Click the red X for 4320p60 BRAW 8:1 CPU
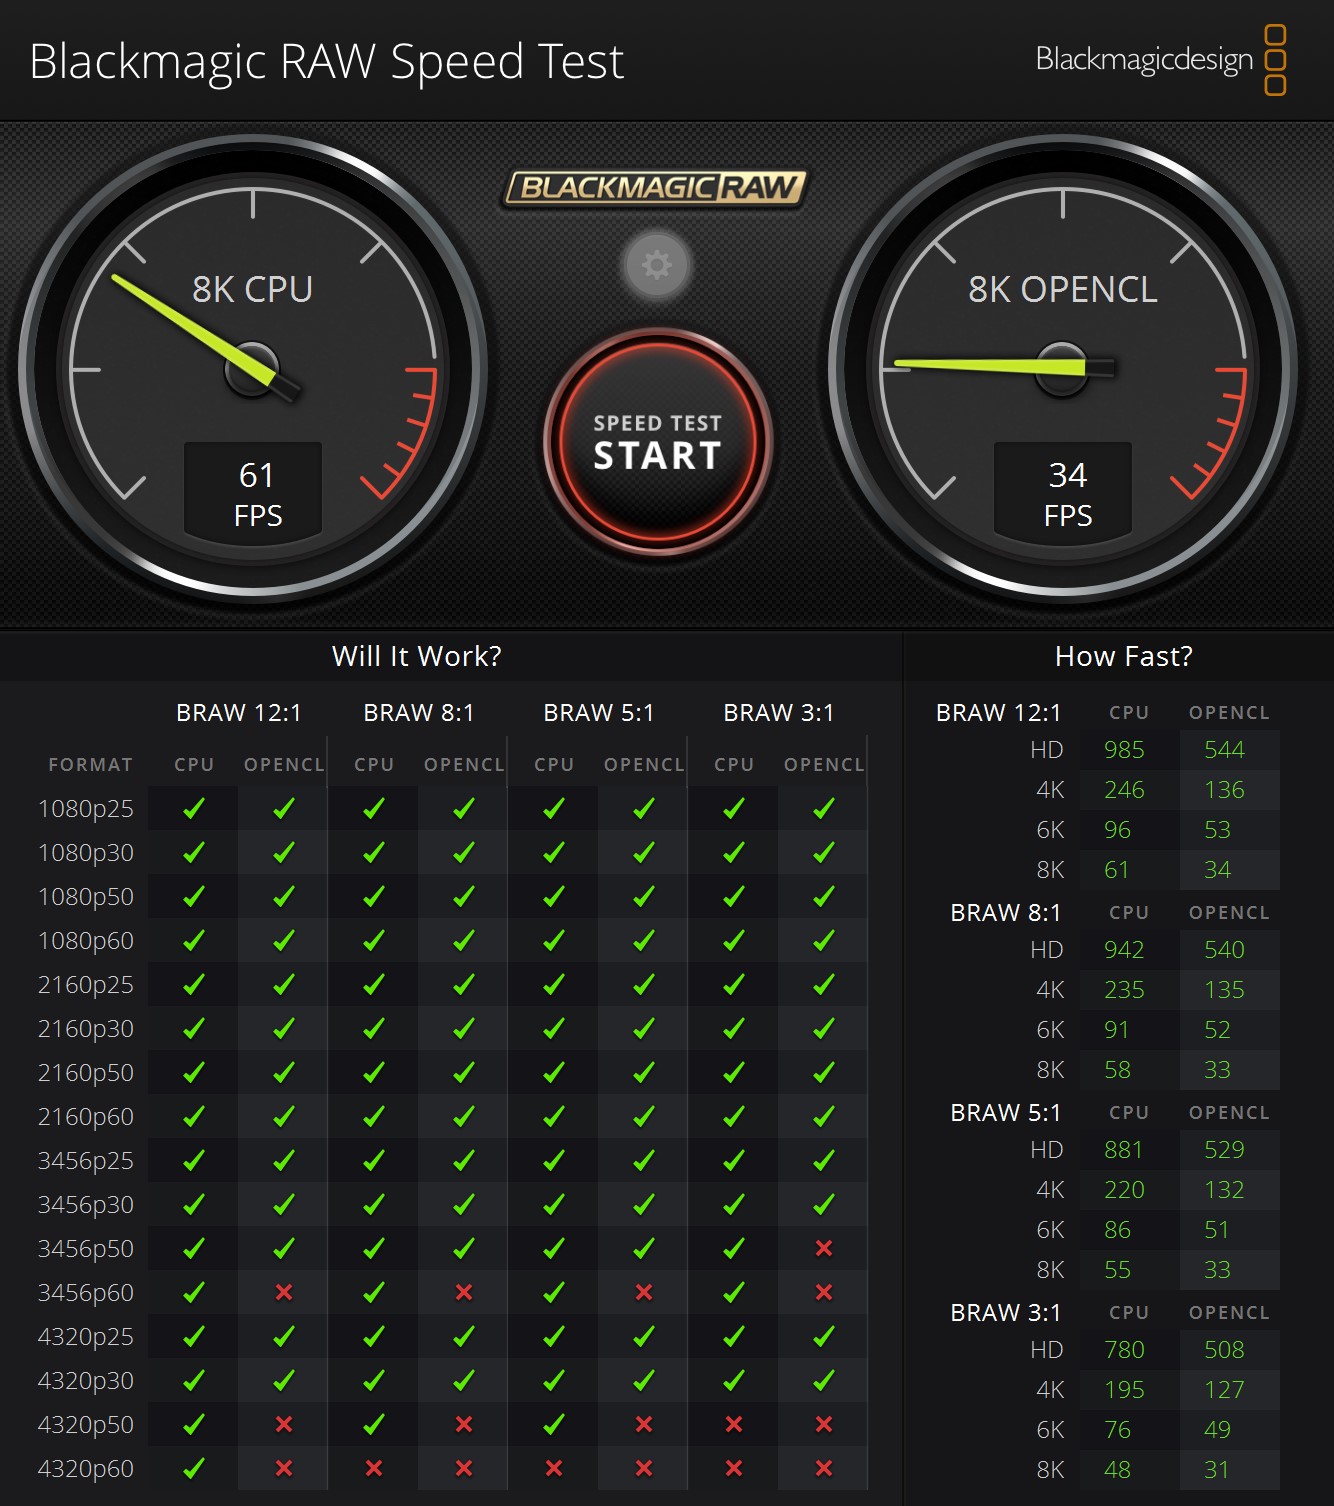1334x1506 pixels. pos(374,1468)
